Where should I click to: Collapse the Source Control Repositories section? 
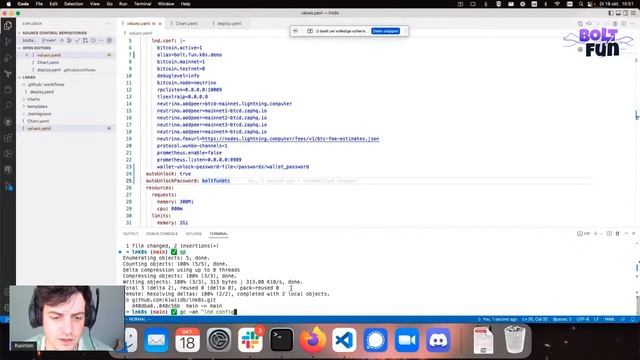[x=54, y=33]
